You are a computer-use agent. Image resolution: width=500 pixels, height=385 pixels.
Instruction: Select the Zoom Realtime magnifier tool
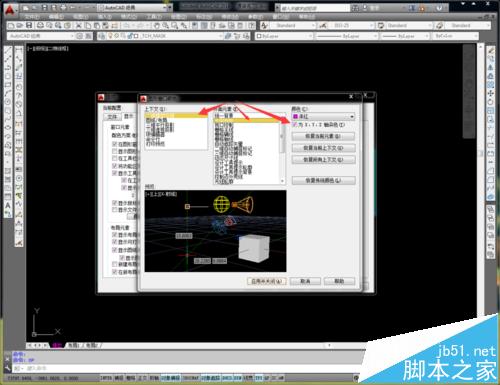click(x=166, y=25)
